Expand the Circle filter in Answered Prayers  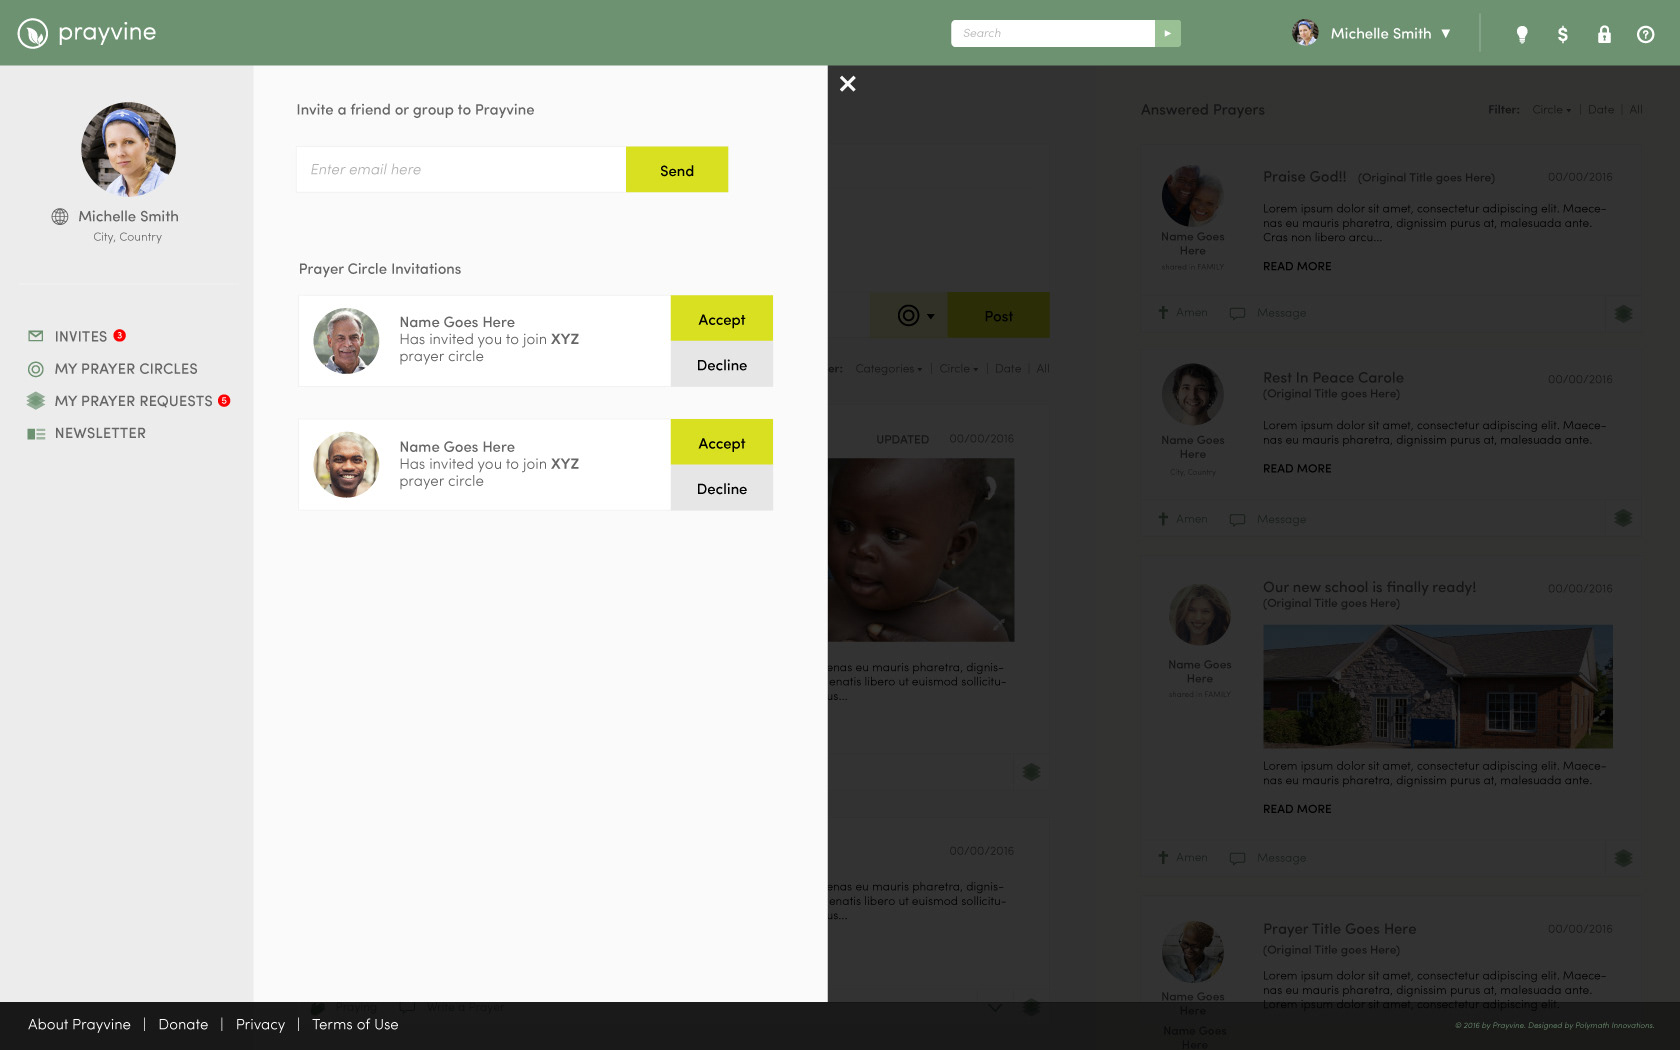click(x=1551, y=110)
